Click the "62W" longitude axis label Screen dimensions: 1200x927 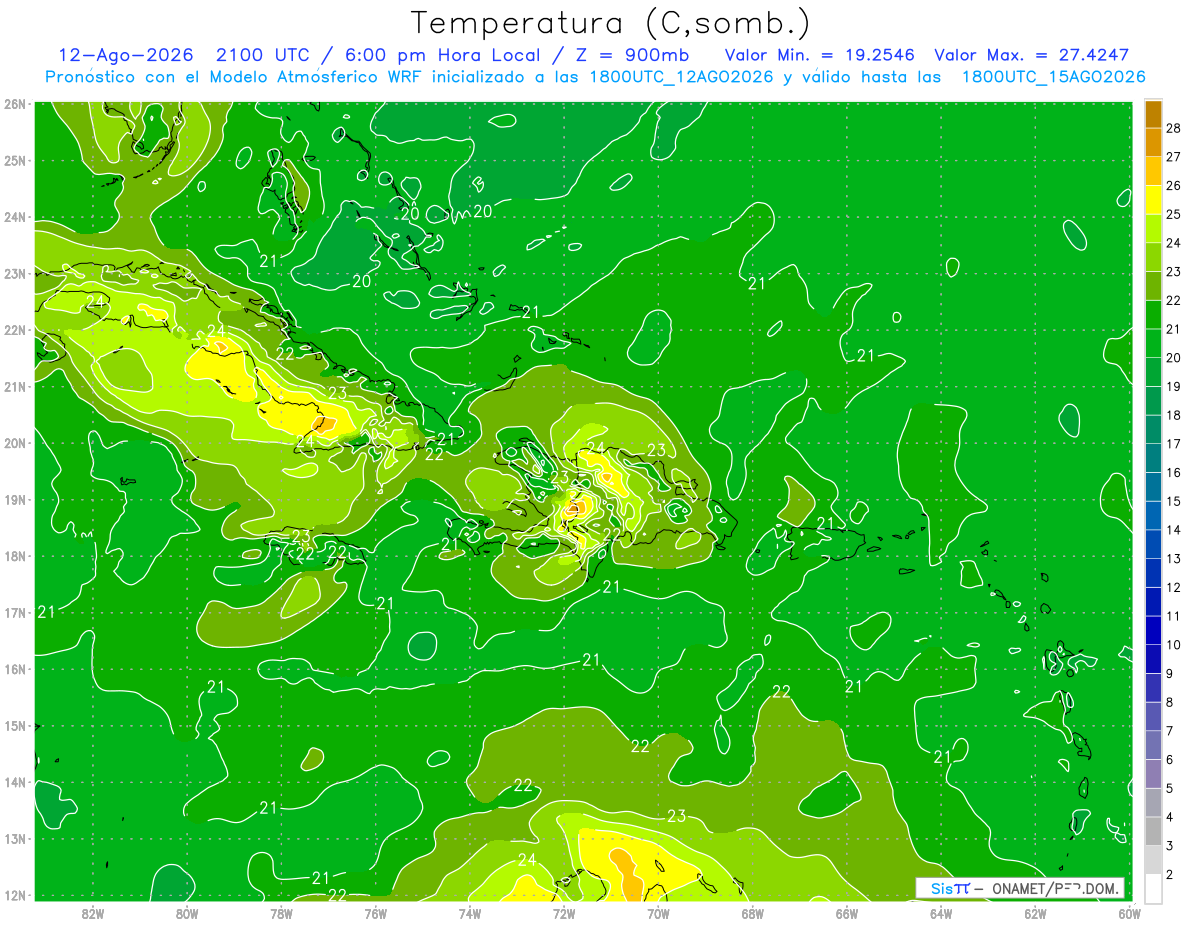[x=1035, y=912]
